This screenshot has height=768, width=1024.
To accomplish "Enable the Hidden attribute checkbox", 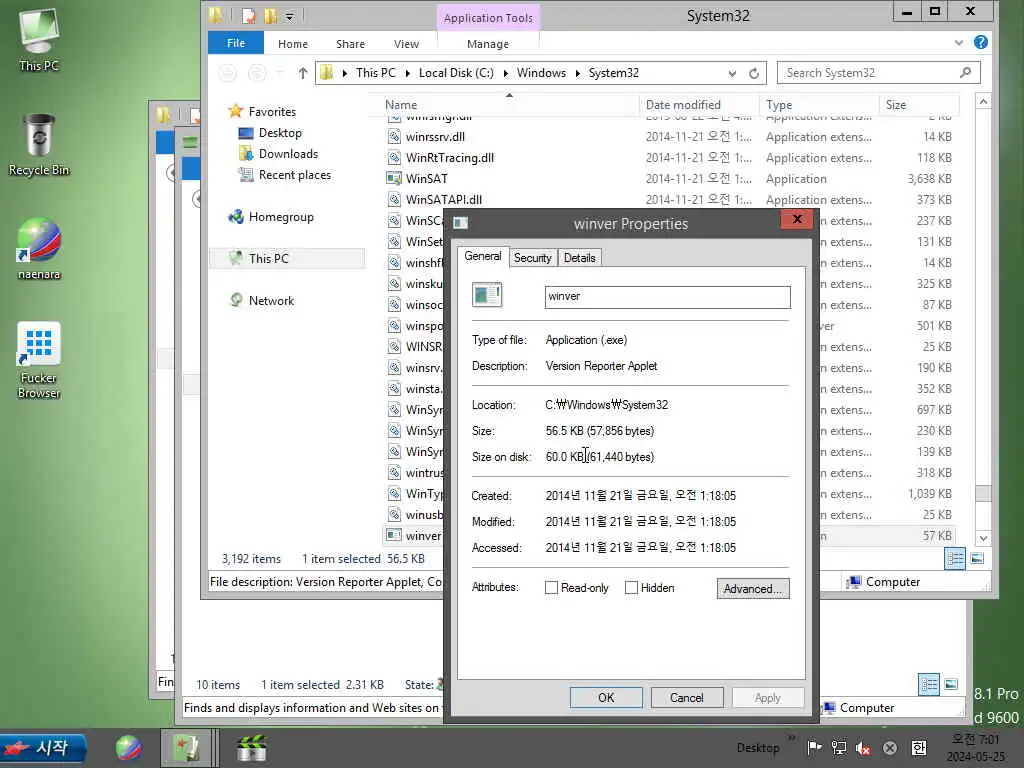I will pos(631,588).
